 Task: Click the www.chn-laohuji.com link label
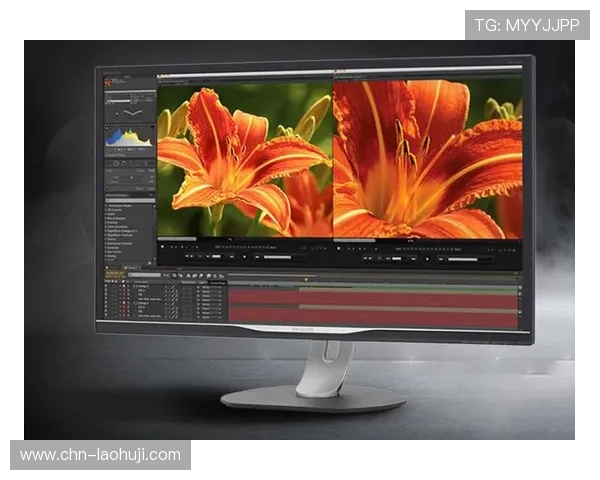click(x=100, y=455)
